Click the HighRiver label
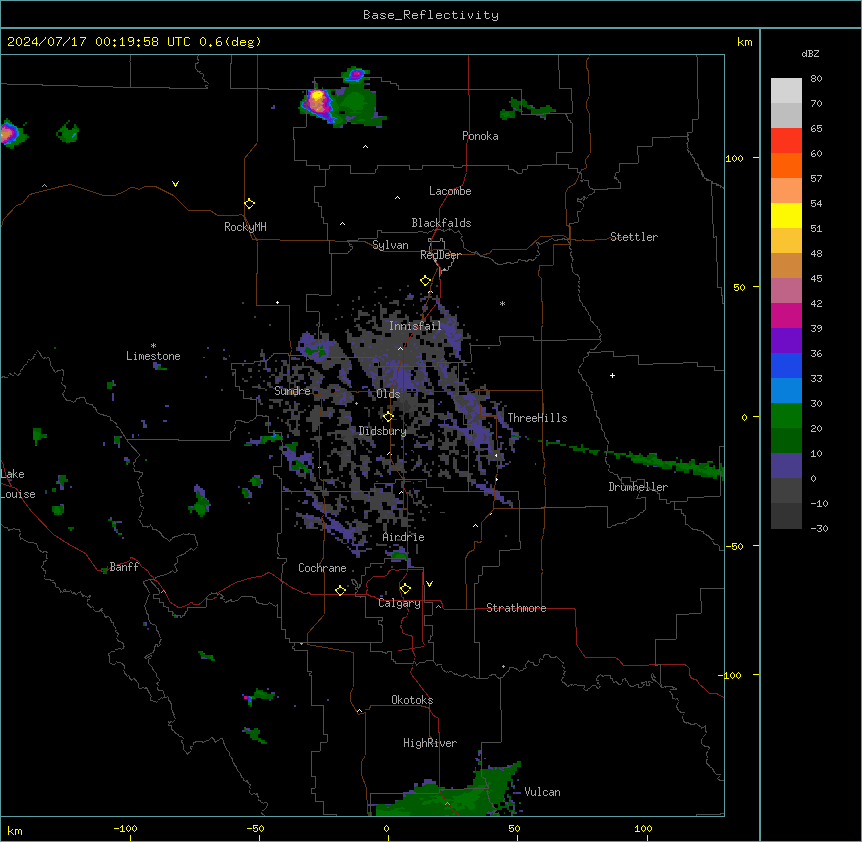The image size is (862, 842). [x=430, y=743]
